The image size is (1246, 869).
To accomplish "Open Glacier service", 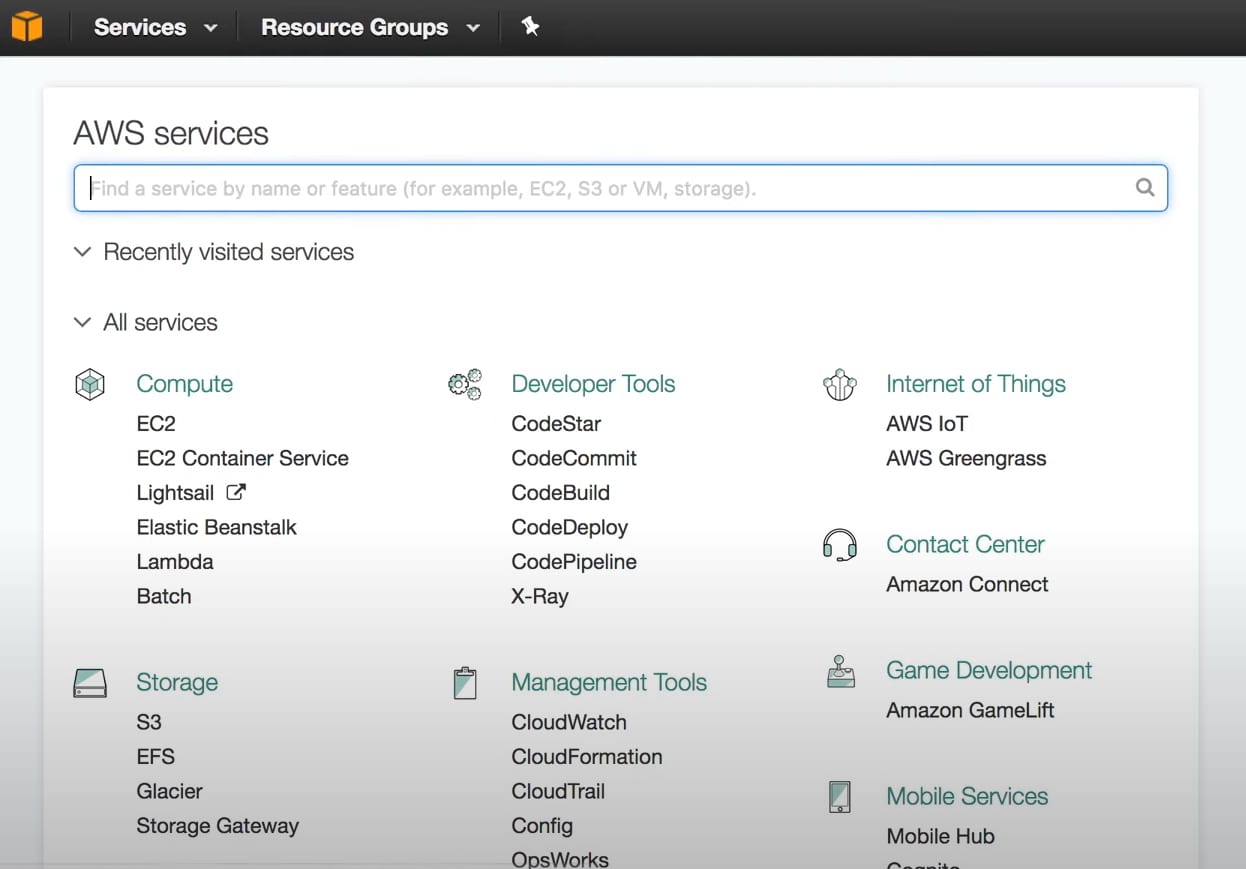I will point(170,791).
